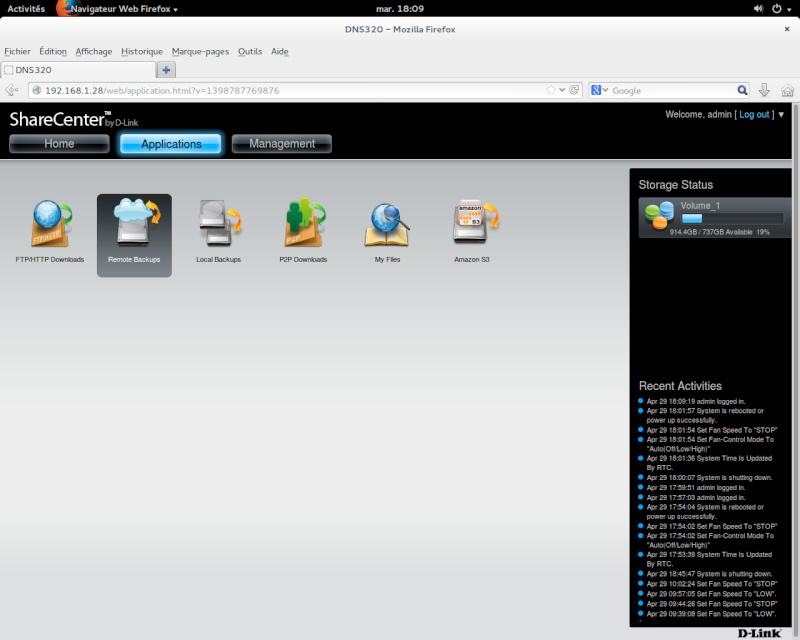Select the DNS320 browser tab
This screenshot has width=800, height=640.
coord(78,70)
